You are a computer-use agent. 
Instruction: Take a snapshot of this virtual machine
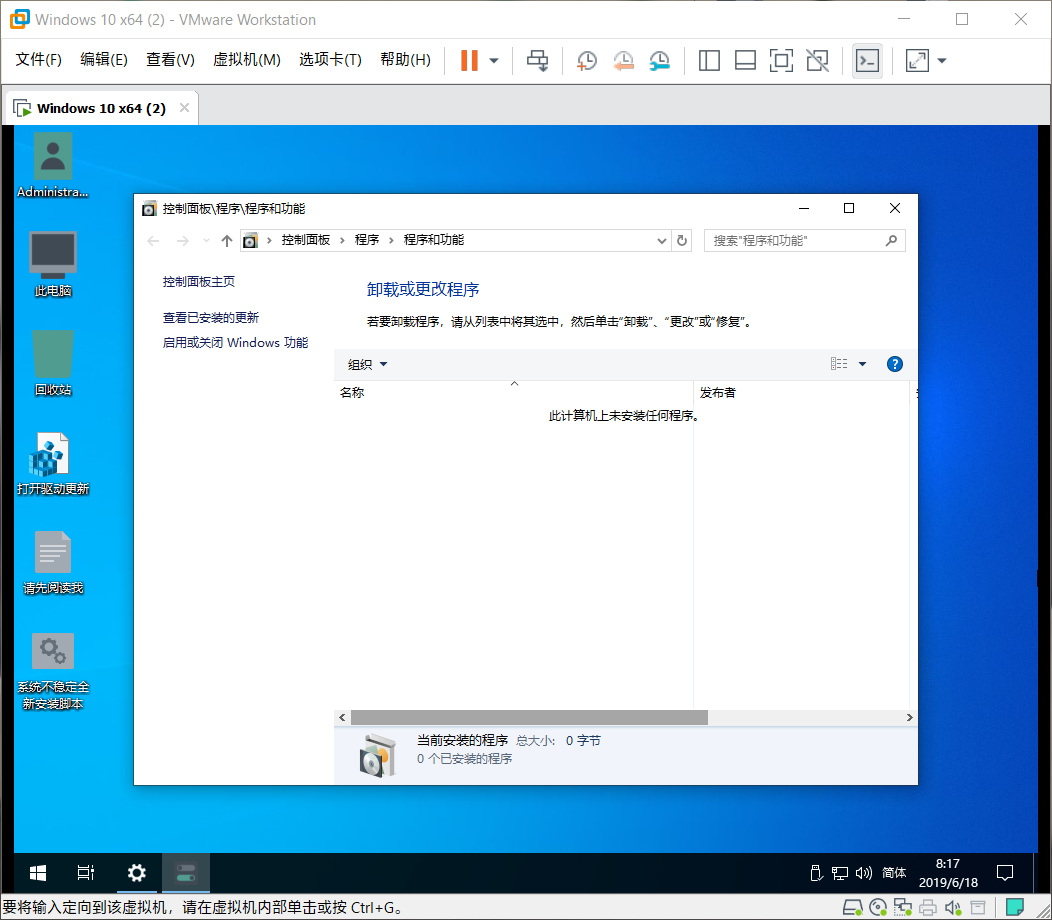pyautogui.click(x=586, y=60)
